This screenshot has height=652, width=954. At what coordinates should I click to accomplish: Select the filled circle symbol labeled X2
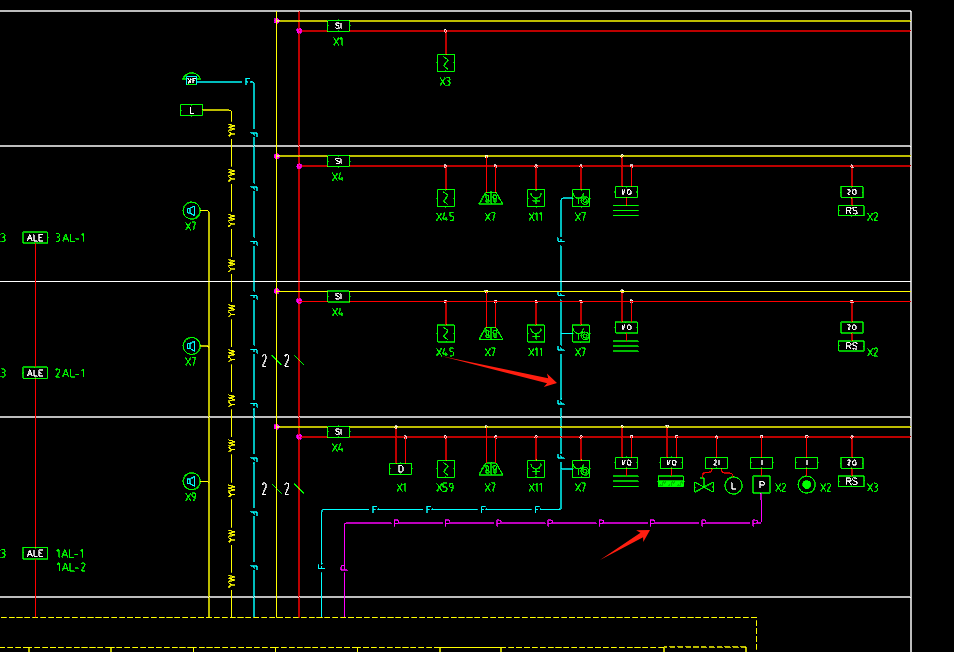pyautogui.click(x=807, y=485)
